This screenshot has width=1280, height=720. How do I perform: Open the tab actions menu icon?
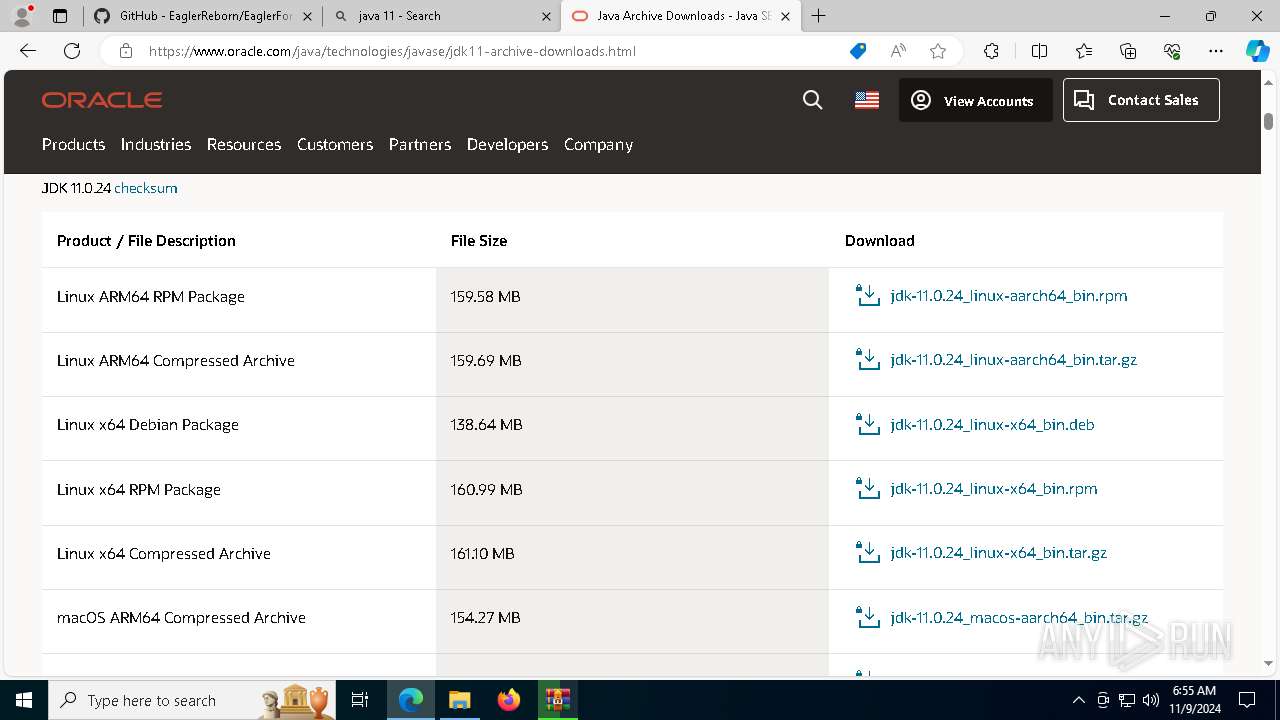[x=60, y=16]
